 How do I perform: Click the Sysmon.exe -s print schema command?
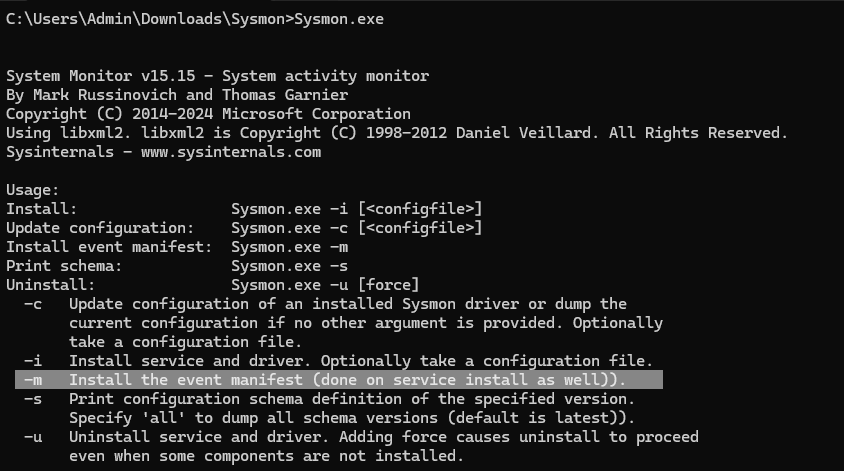(289, 266)
